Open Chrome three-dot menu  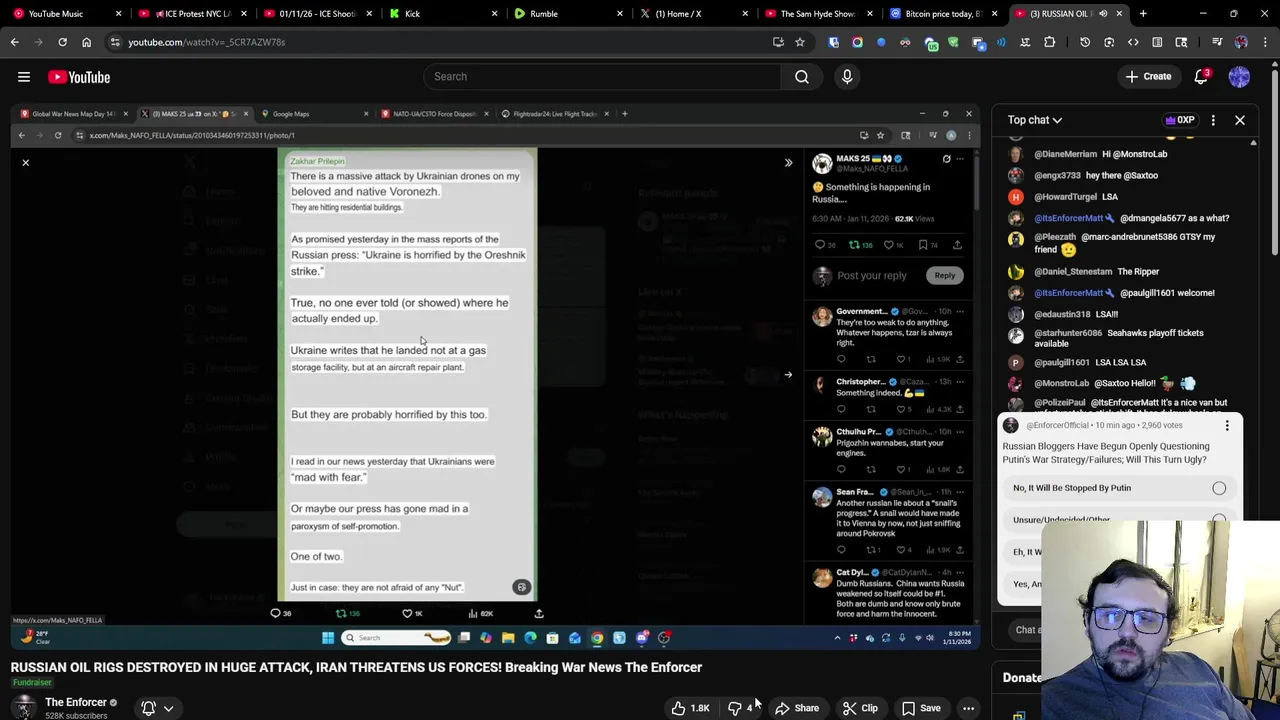pyautogui.click(x=1265, y=42)
